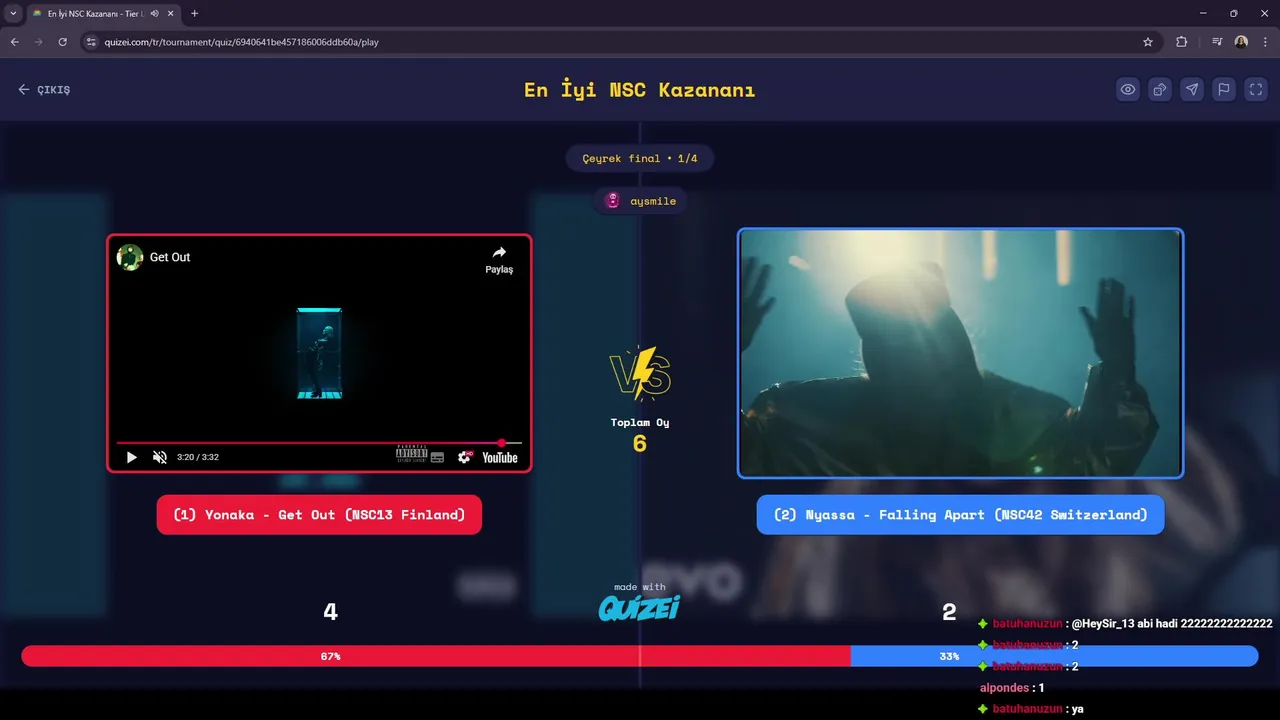Mute the tab using its audio icon
The image size is (1280, 720).
click(x=153, y=14)
